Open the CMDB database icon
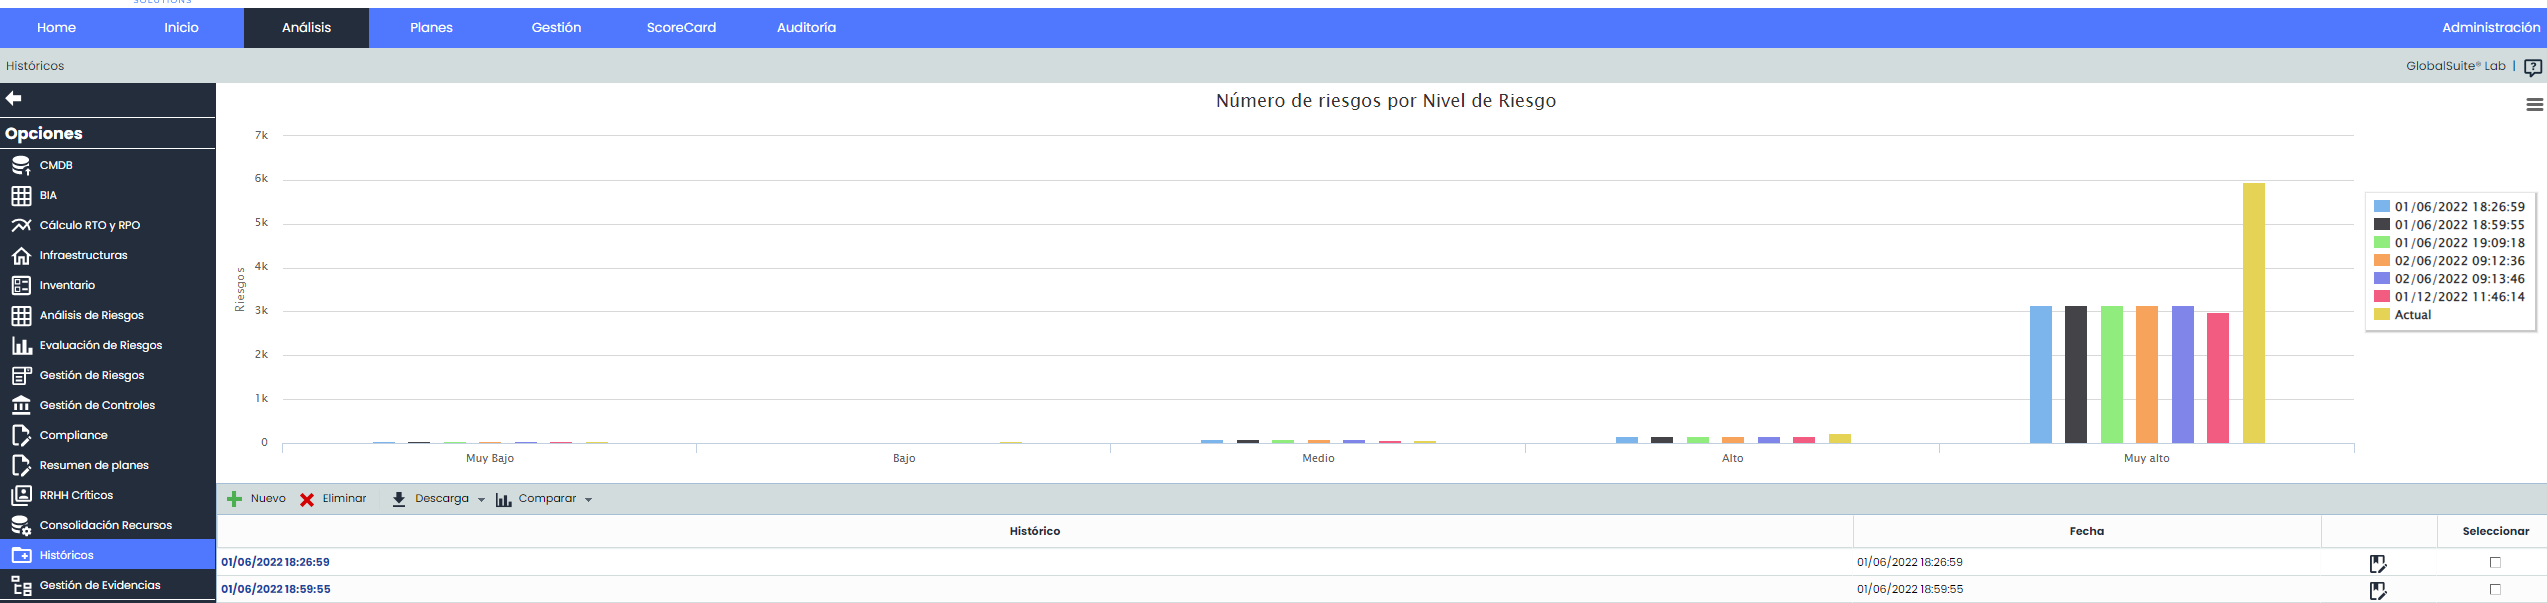2547x603 pixels. [x=21, y=165]
